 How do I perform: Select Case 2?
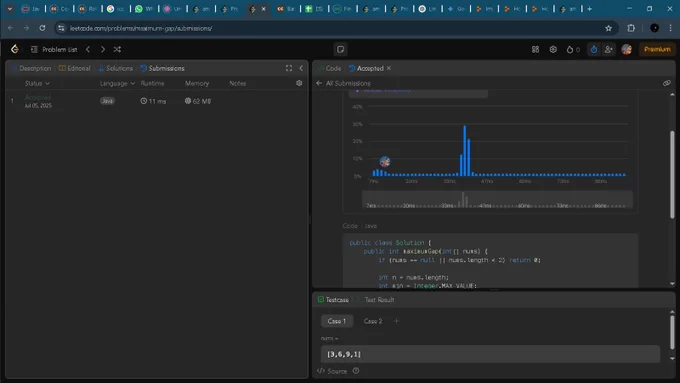(373, 321)
